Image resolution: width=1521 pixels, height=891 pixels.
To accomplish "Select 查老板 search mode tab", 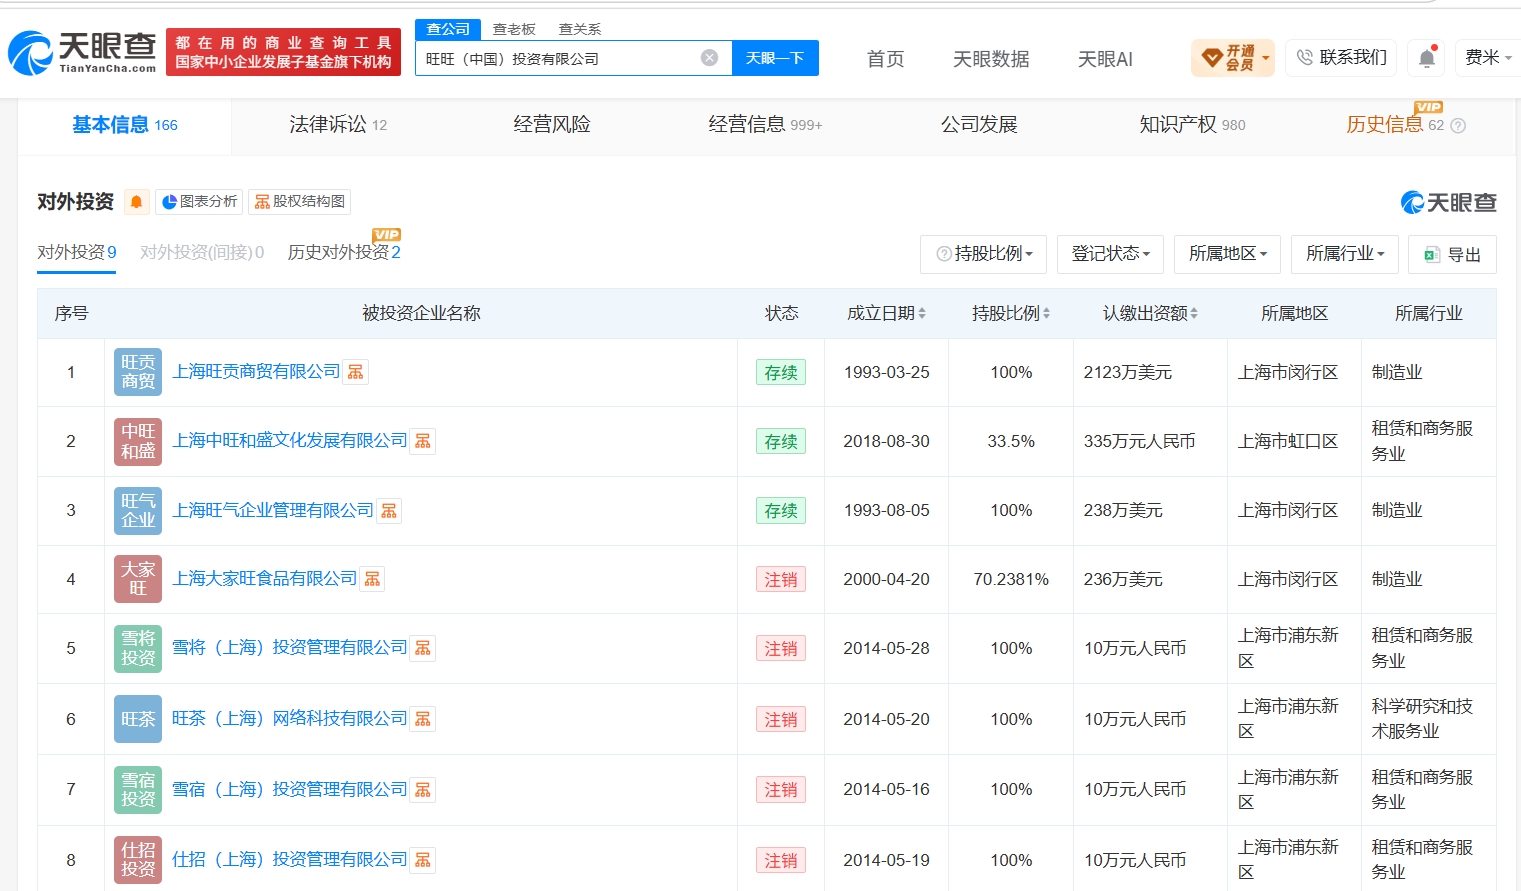I will click(514, 29).
